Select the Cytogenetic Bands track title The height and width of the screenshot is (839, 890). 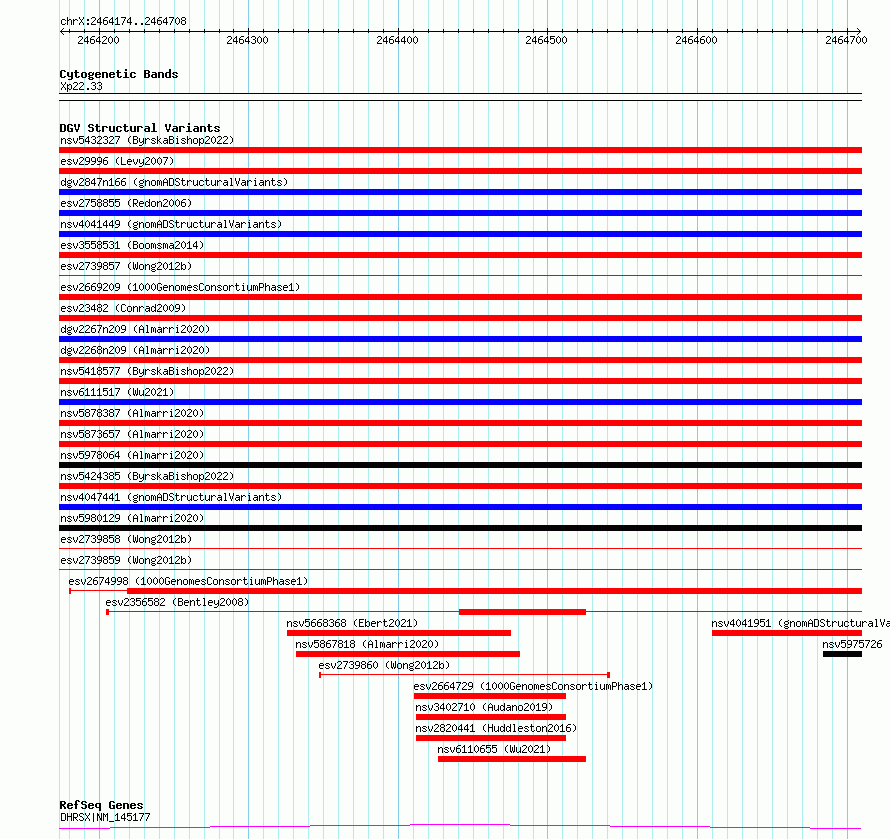coord(119,74)
